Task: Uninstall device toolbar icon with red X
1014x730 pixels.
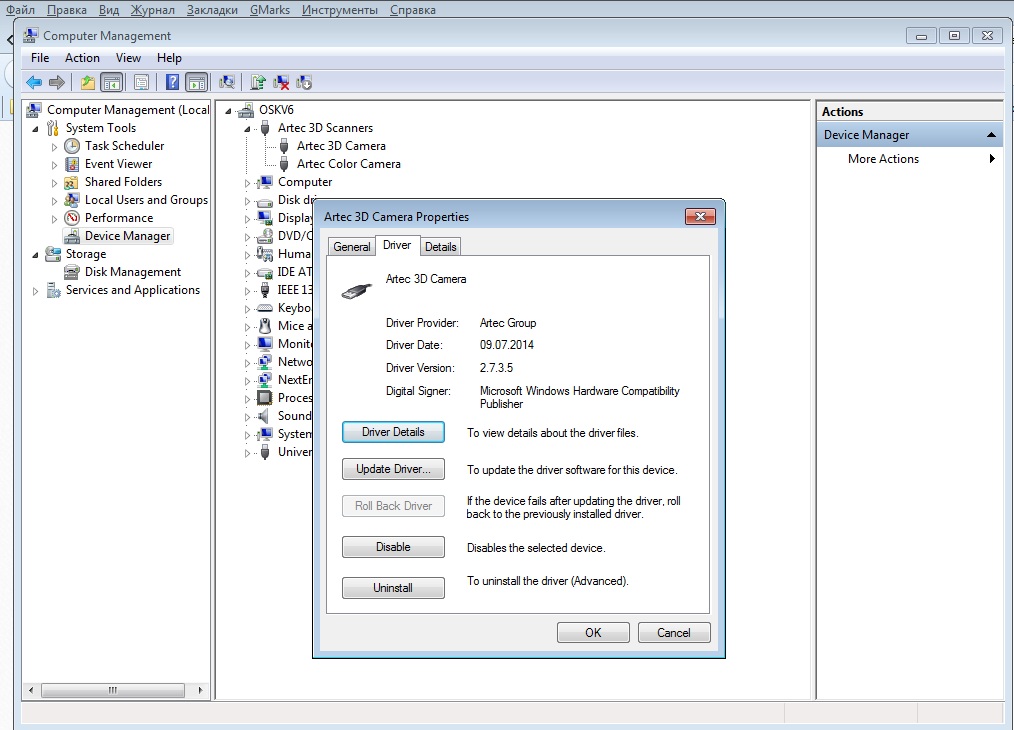Action: (281, 82)
